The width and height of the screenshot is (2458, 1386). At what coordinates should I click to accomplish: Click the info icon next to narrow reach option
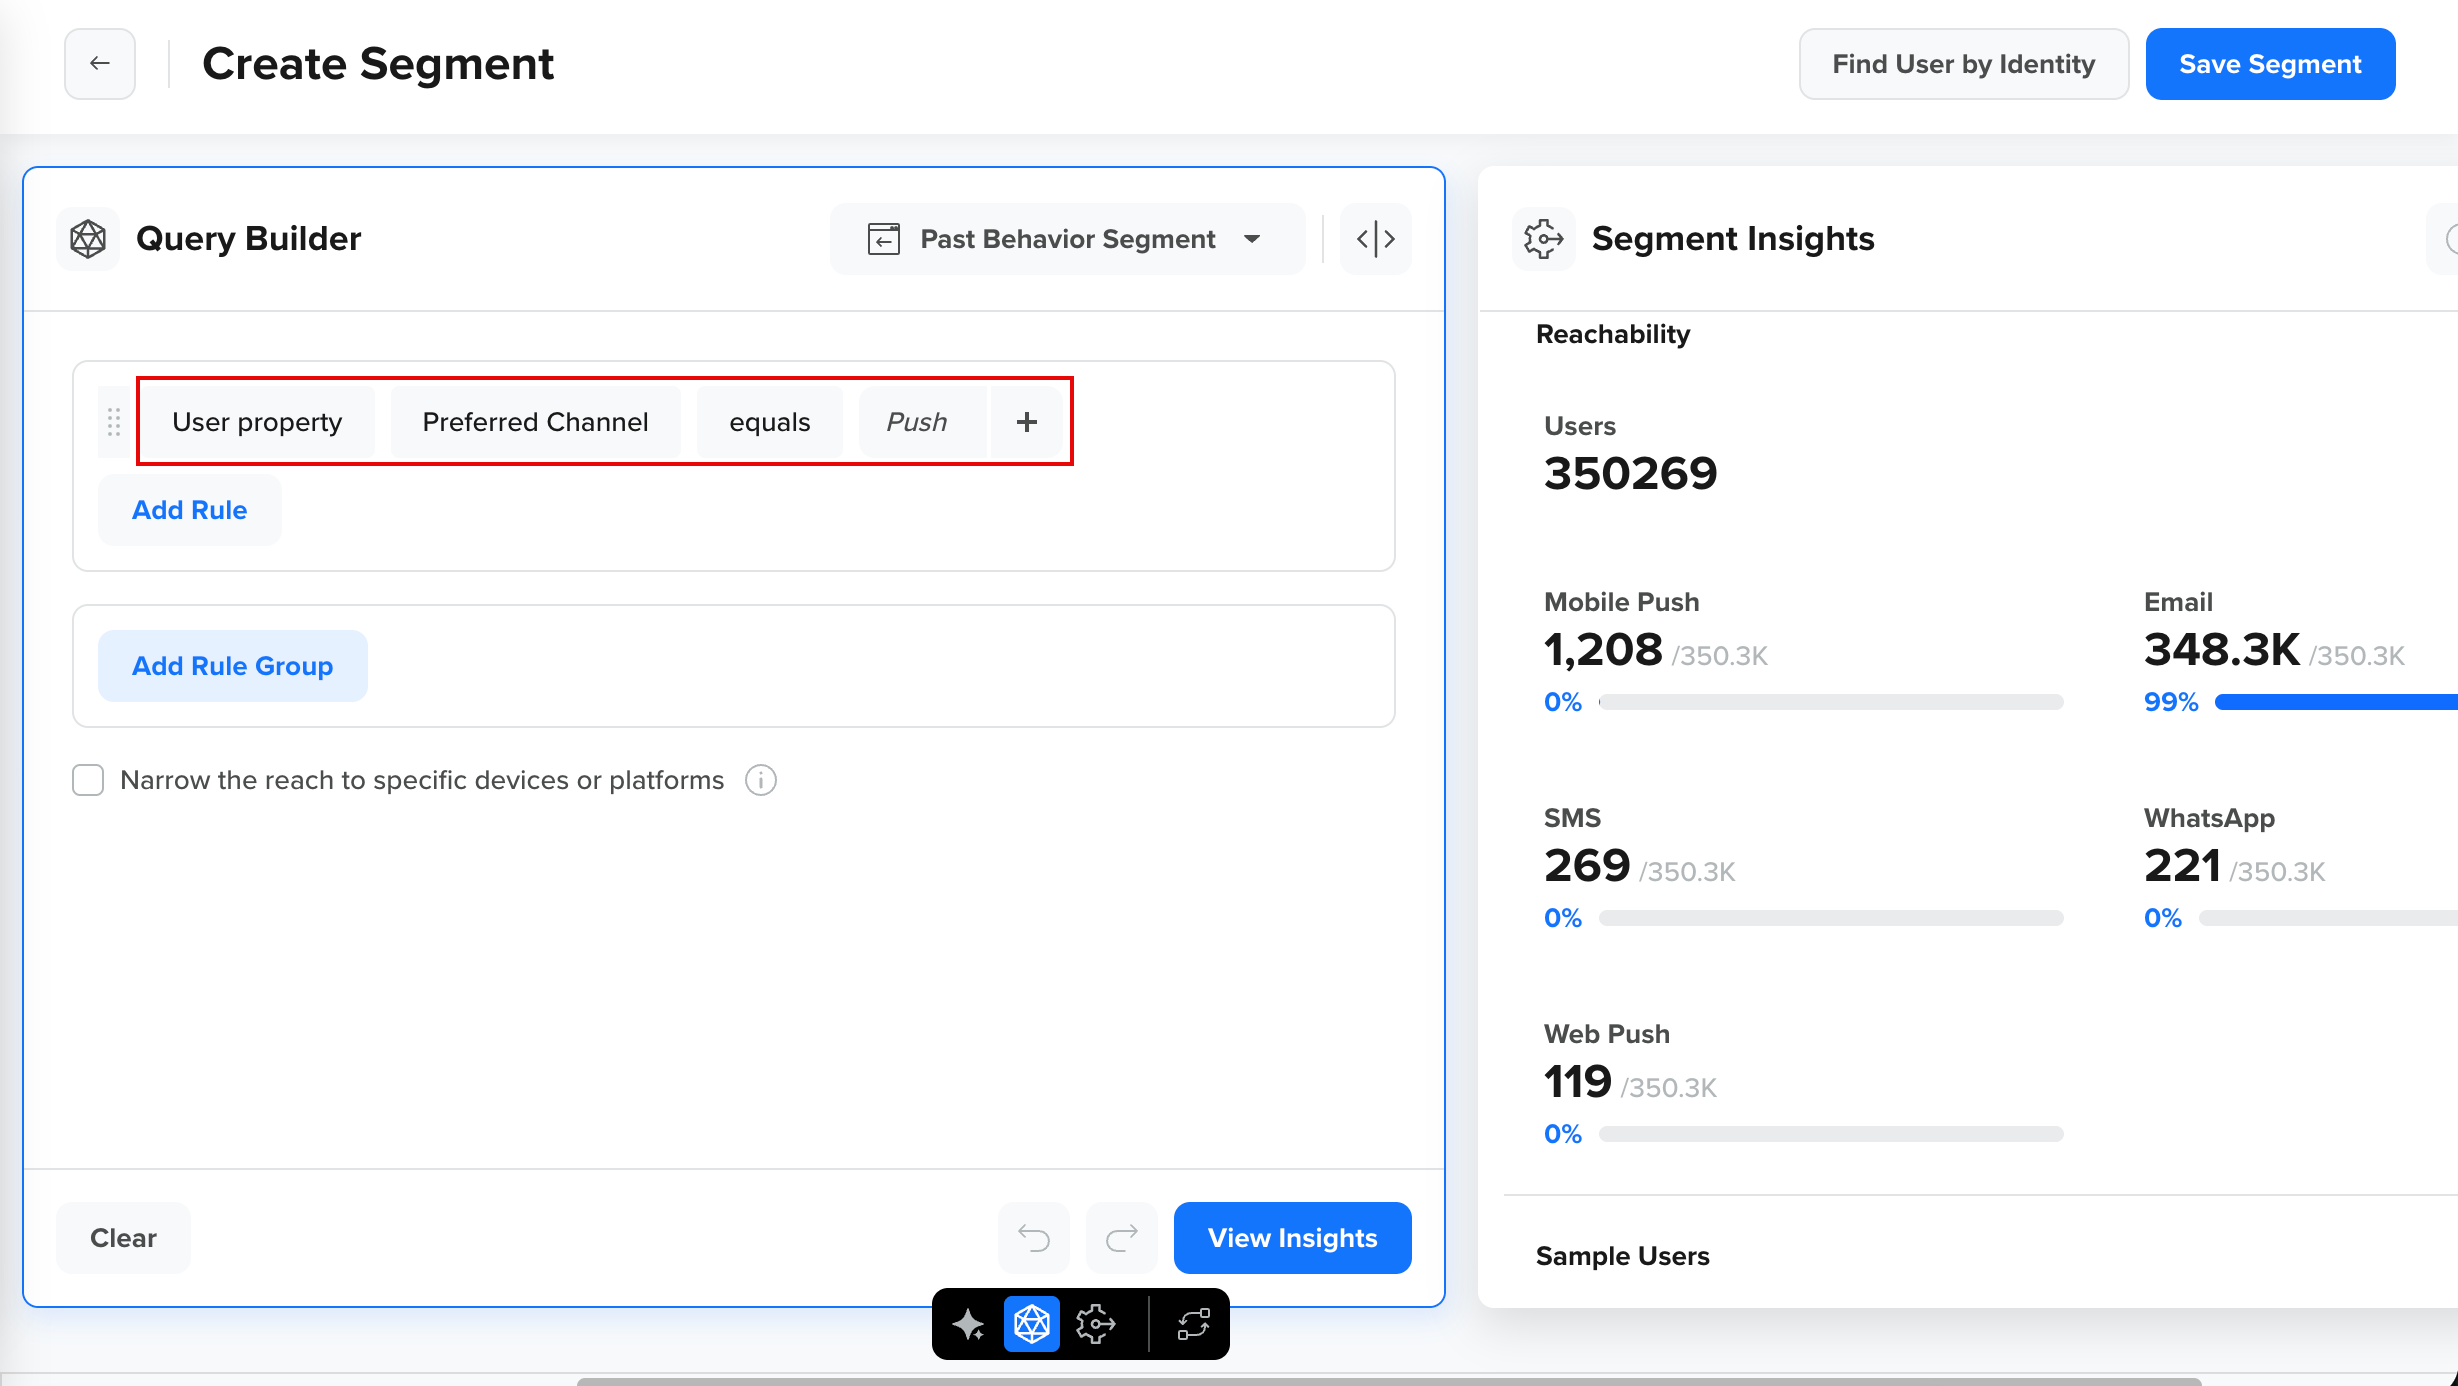point(761,780)
